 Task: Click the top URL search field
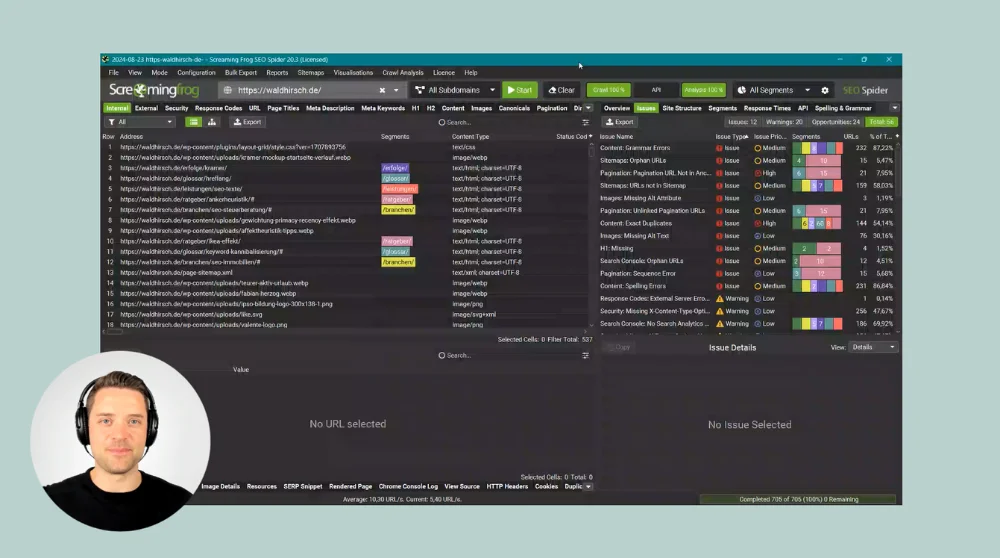[x=507, y=122]
